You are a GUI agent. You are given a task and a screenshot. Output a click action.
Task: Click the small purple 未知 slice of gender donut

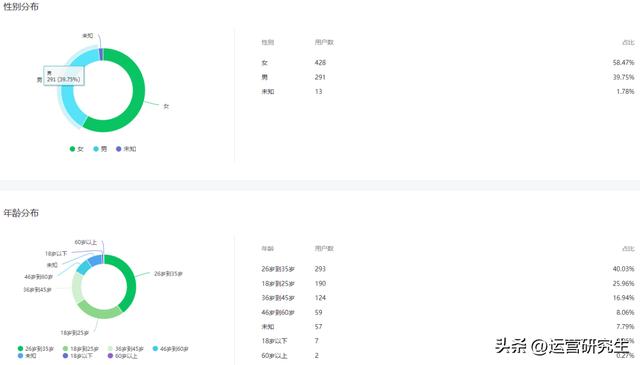[x=101, y=54]
